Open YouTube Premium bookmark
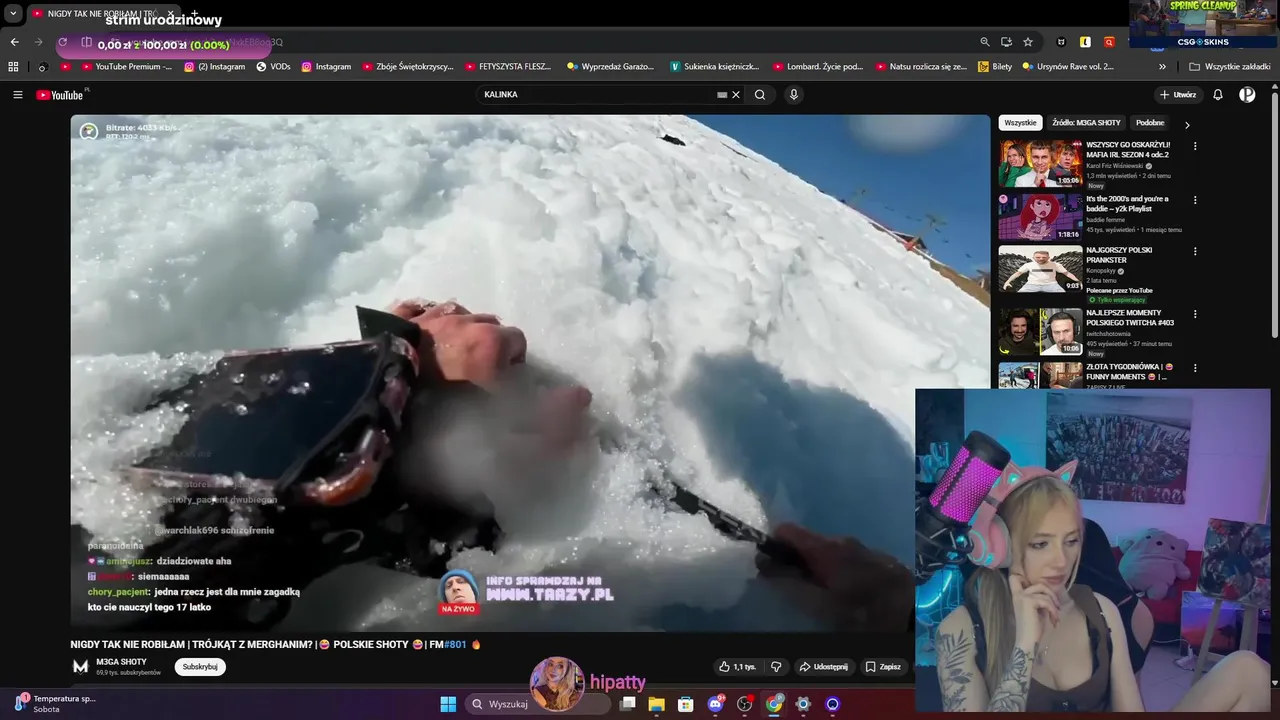Image resolution: width=1280 pixels, height=720 pixels. (126, 67)
